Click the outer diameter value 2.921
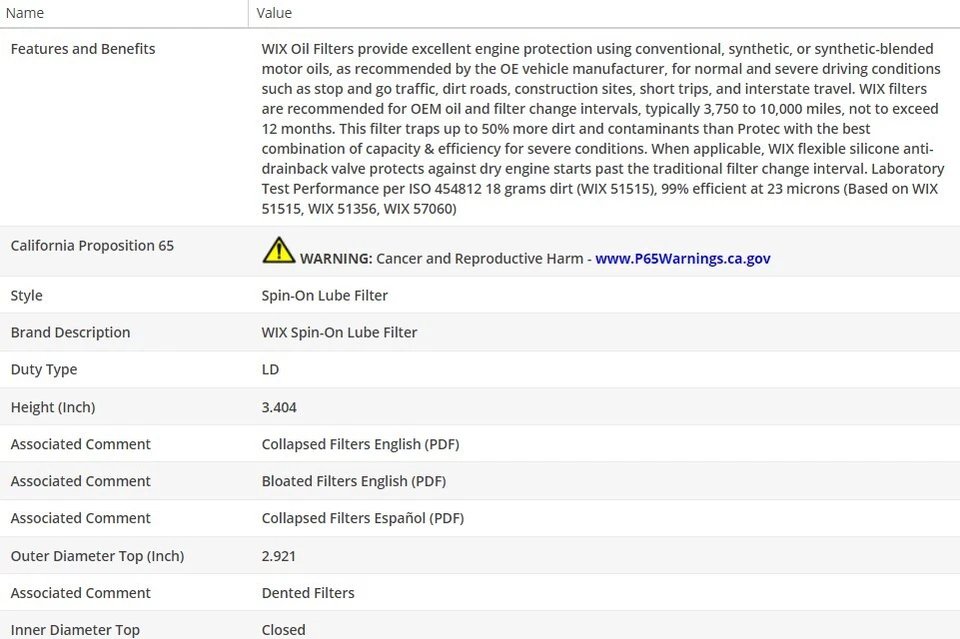This screenshot has width=960, height=639. pyautogui.click(x=279, y=556)
